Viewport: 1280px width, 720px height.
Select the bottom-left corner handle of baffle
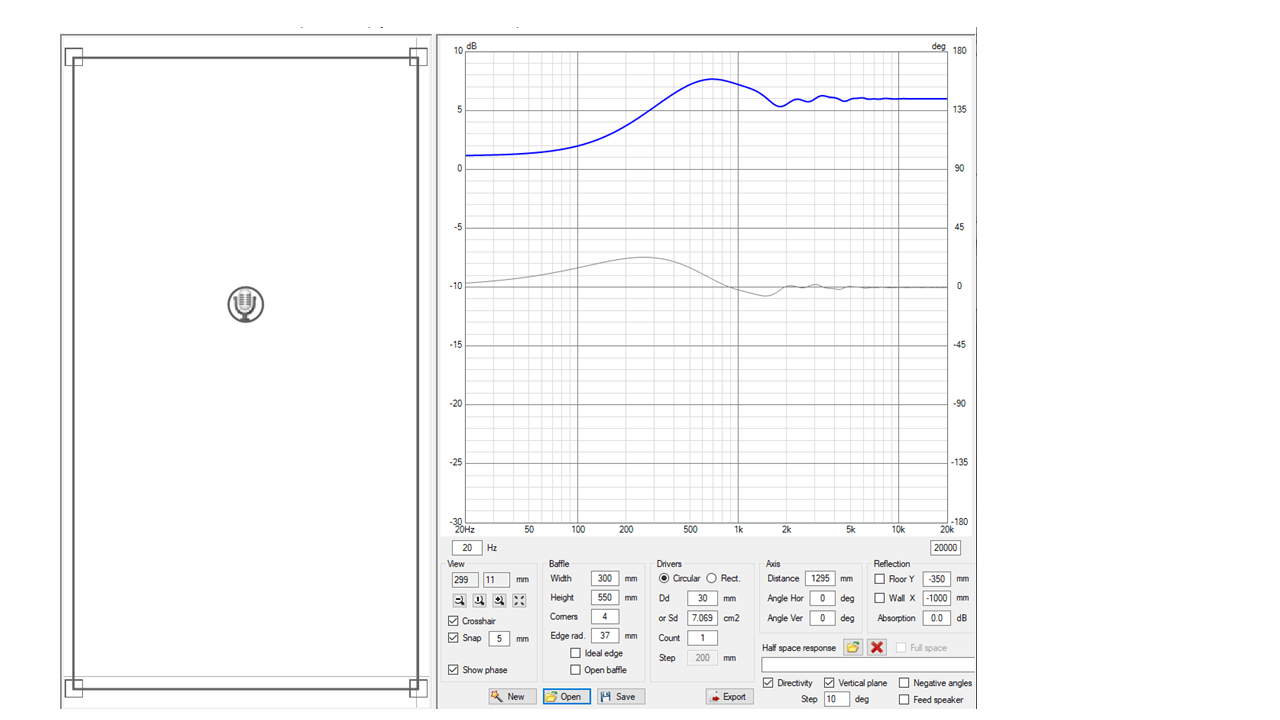74,687
